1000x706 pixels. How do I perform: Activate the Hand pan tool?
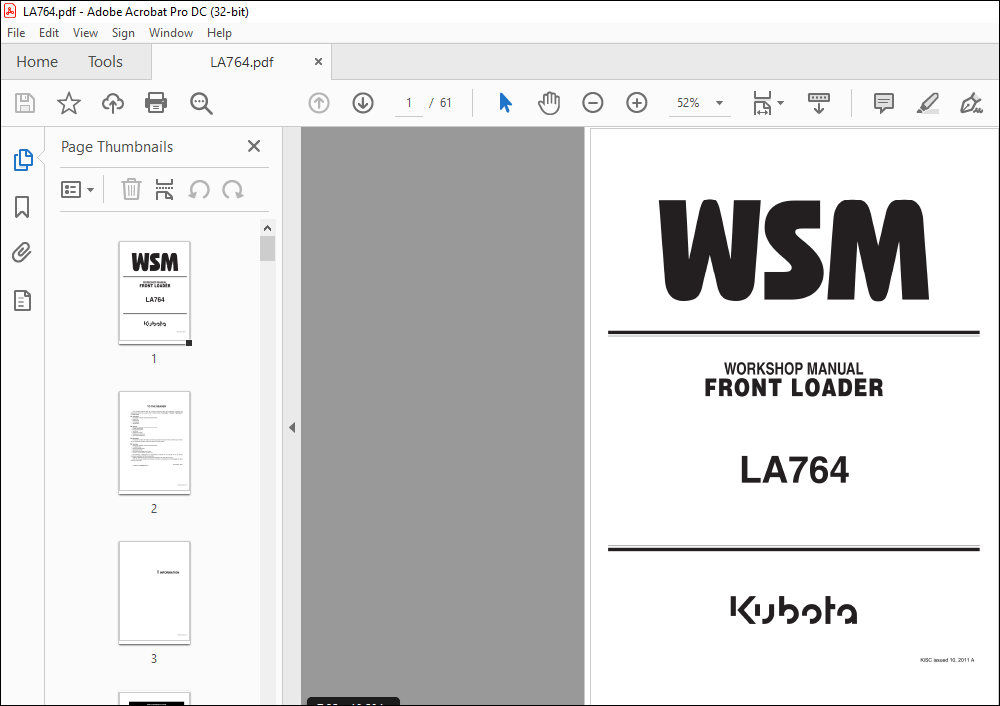(548, 103)
